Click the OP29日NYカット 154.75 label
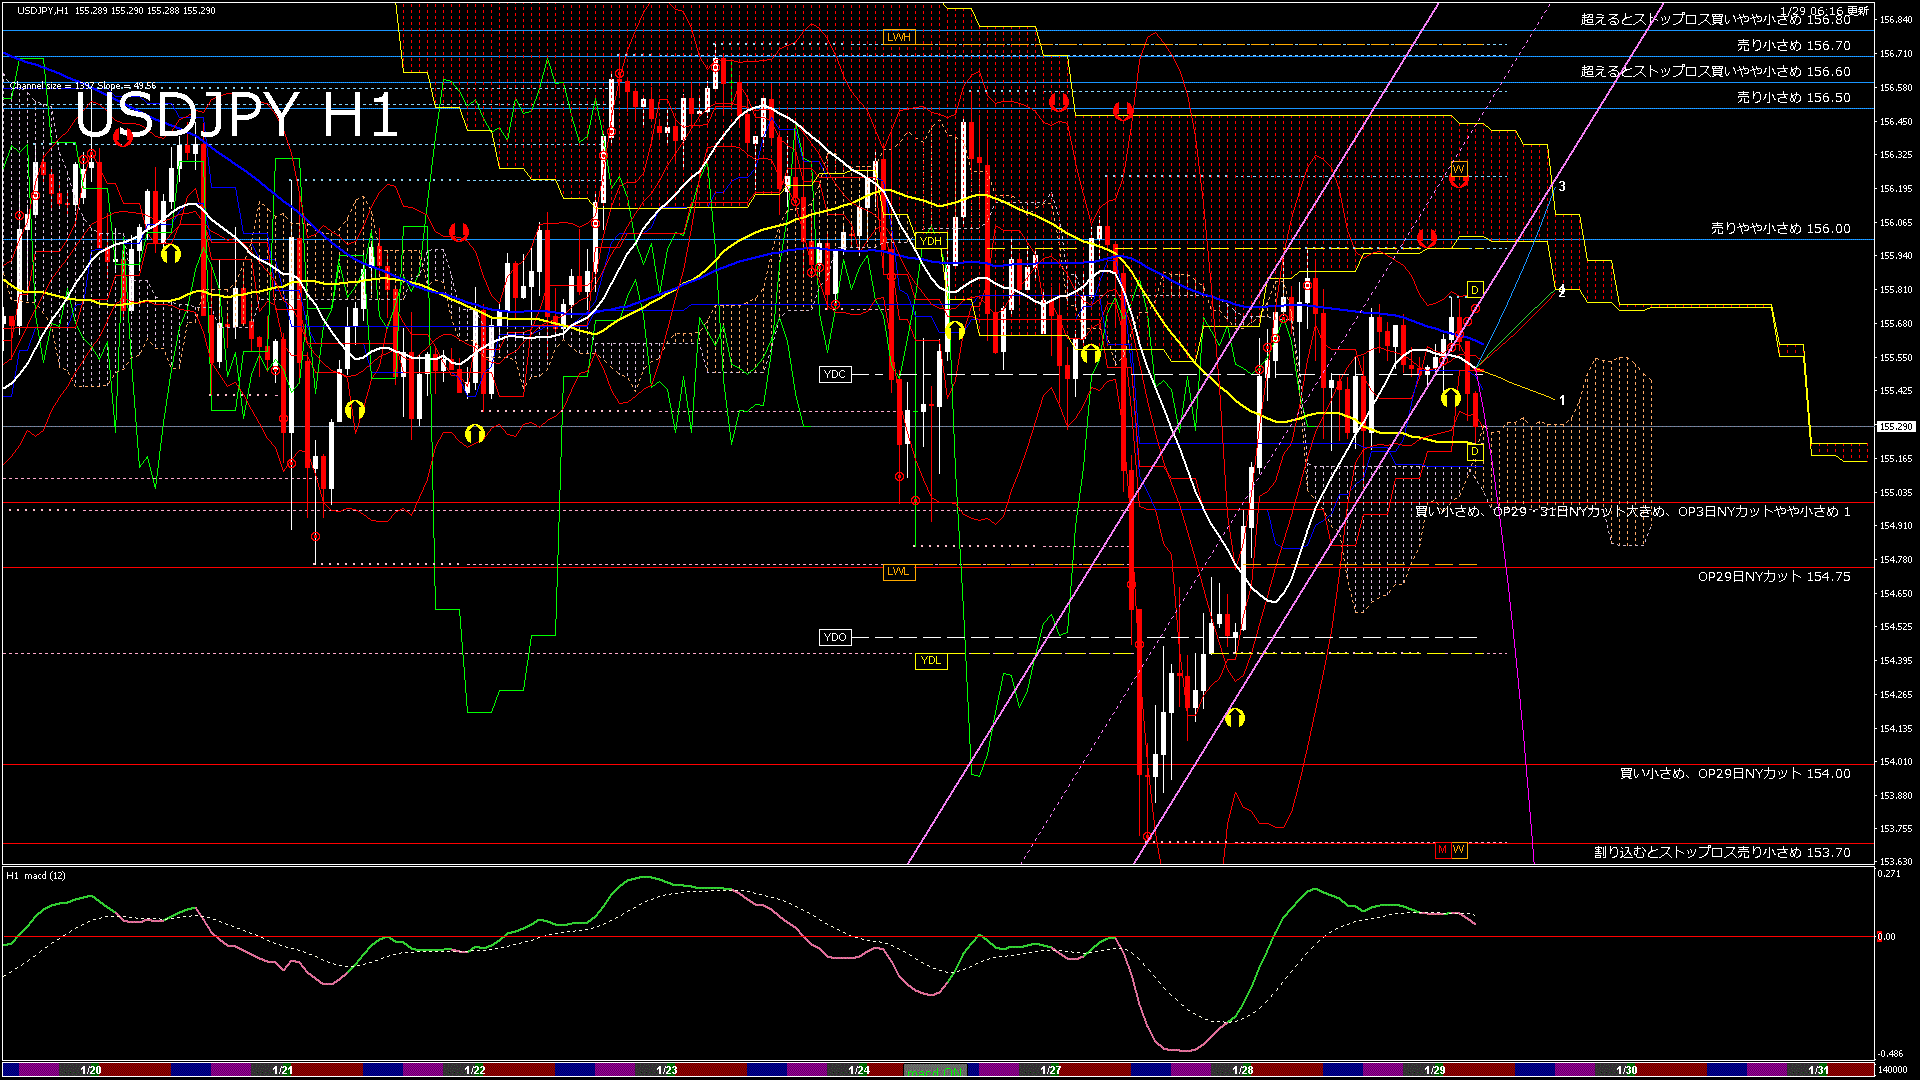Screen dimensions: 1920x1080 point(1773,576)
